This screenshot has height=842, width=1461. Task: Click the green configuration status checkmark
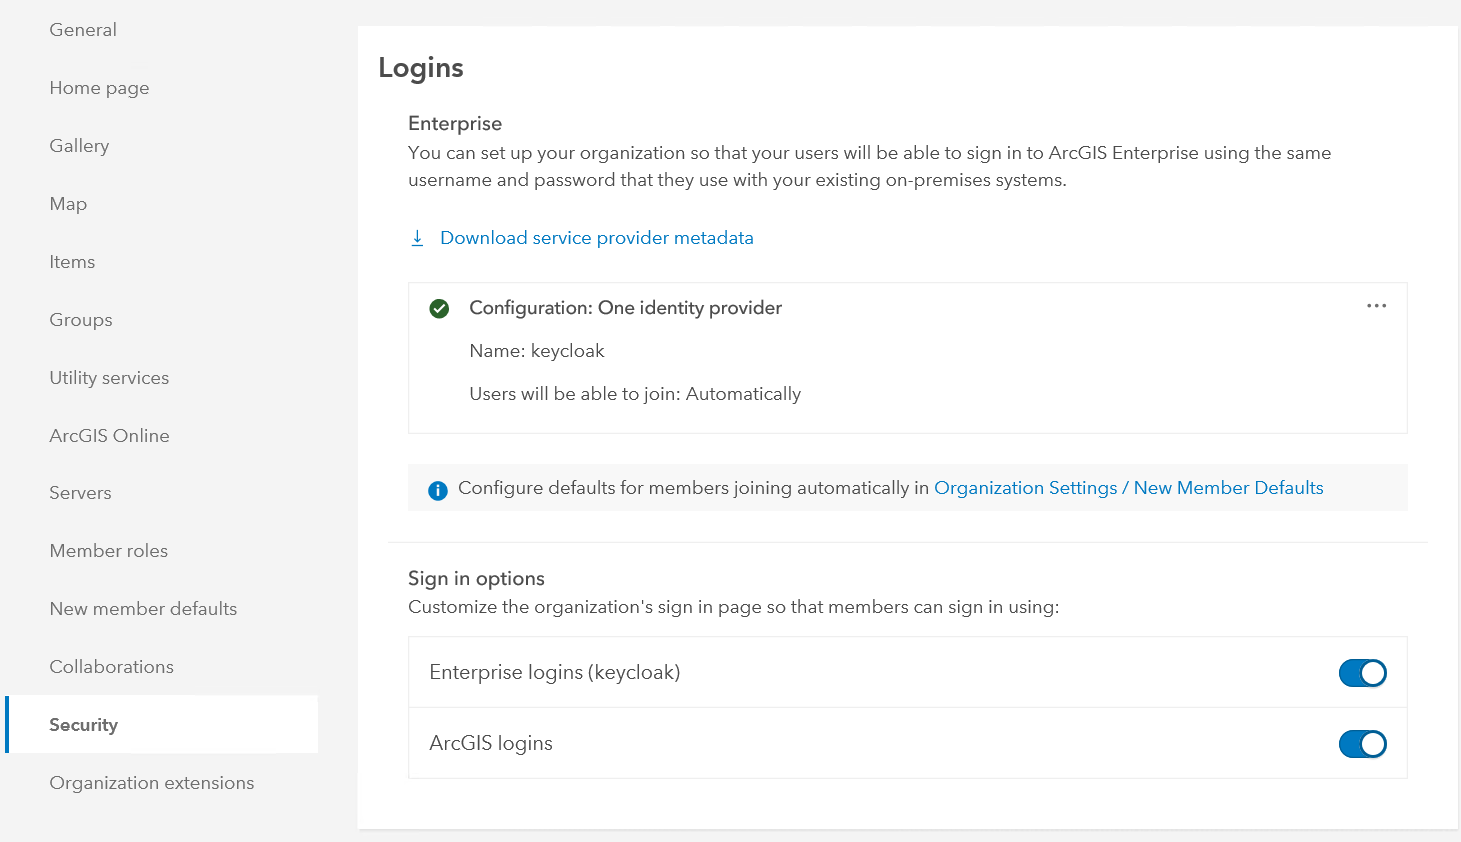point(439,308)
